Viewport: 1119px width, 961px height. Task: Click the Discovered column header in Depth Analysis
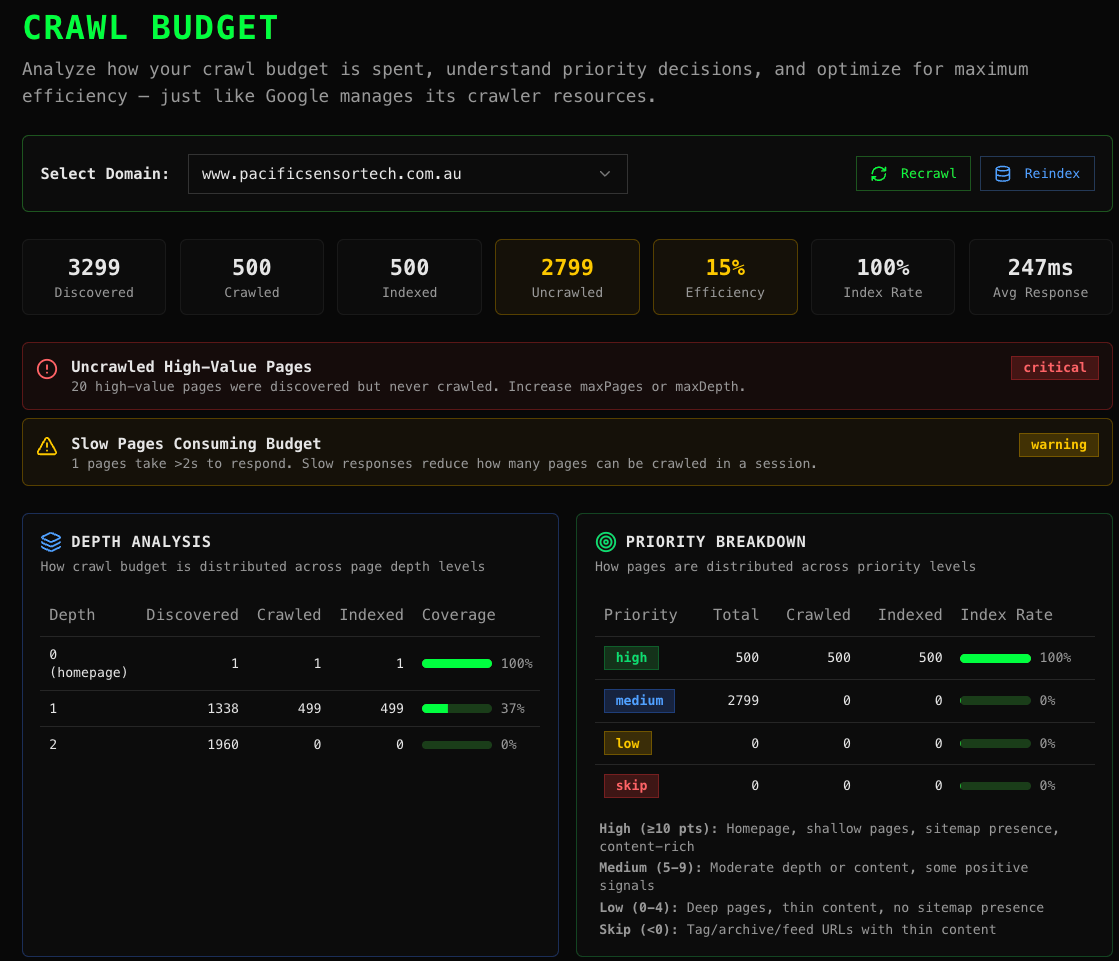click(x=192, y=615)
